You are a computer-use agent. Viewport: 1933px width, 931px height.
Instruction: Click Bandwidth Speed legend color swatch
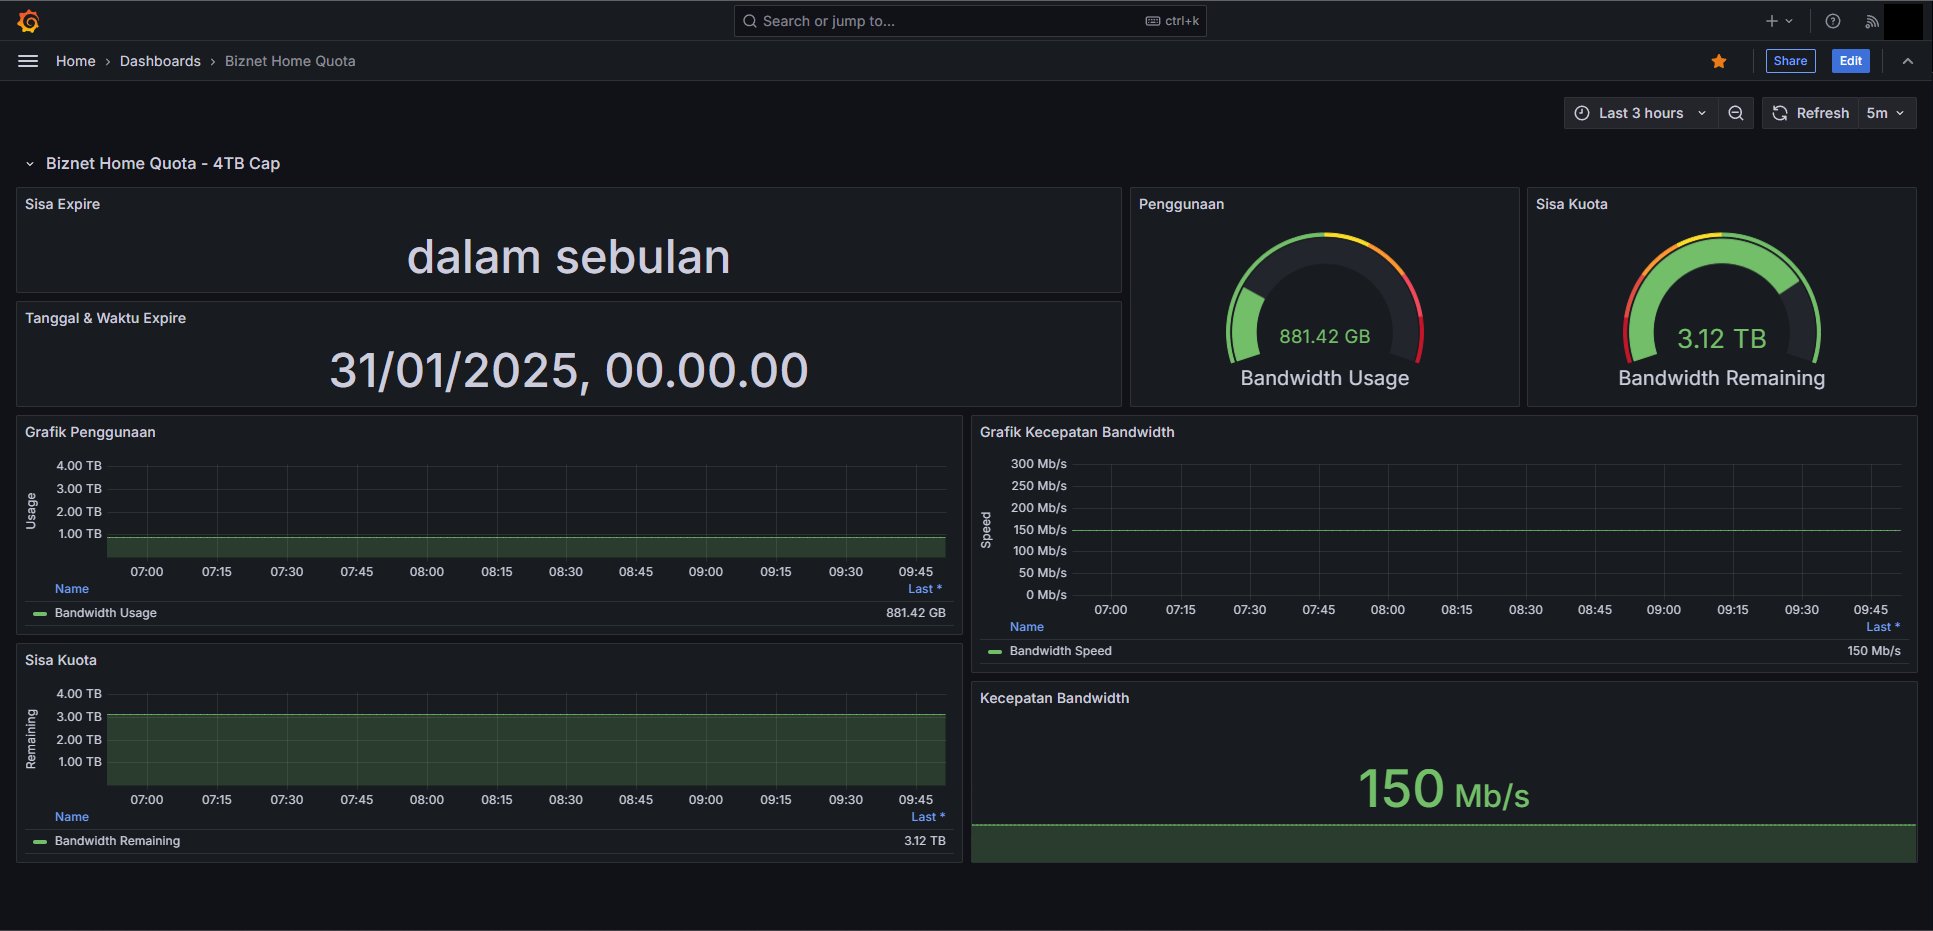pyautogui.click(x=995, y=651)
